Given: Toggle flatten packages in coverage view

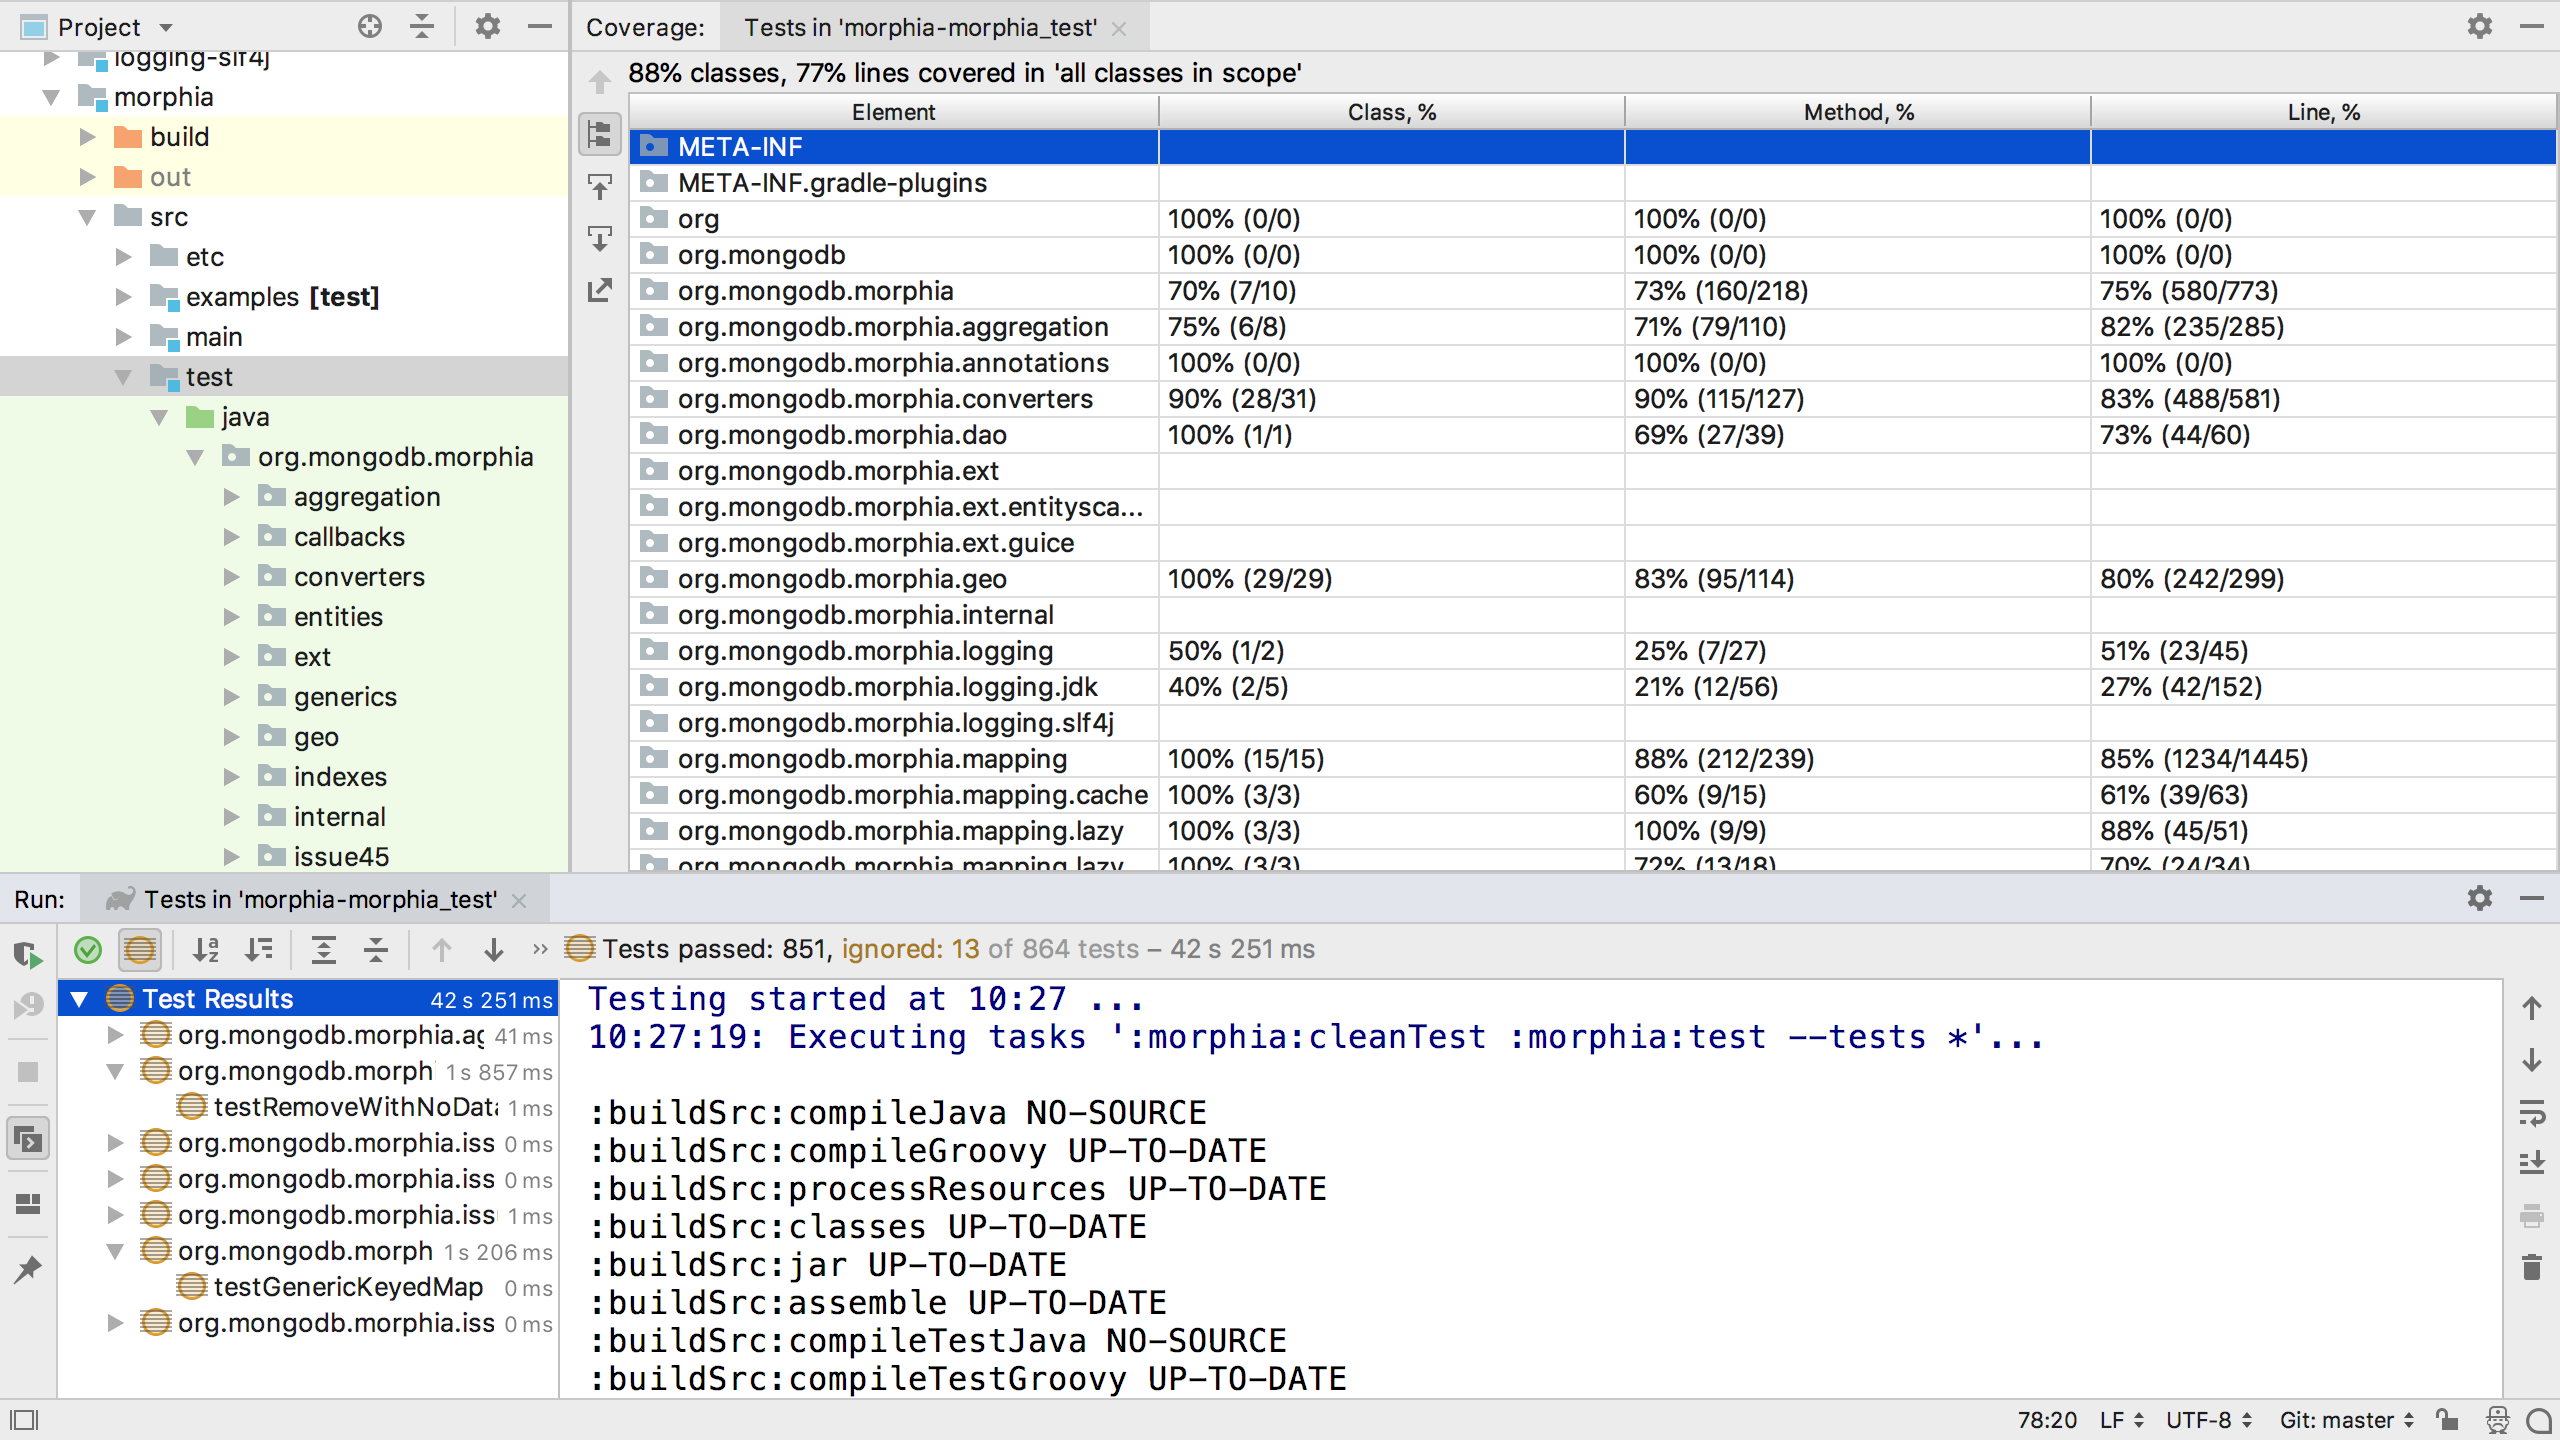Looking at the screenshot, I should (600, 133).
